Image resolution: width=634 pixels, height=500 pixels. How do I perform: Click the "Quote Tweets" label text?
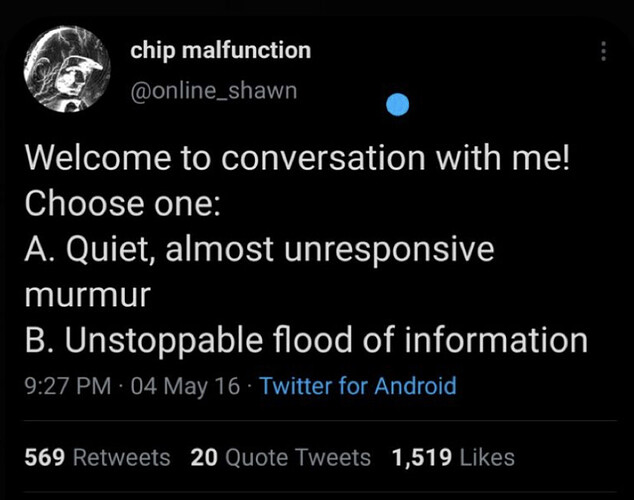(x=298, y=458)
